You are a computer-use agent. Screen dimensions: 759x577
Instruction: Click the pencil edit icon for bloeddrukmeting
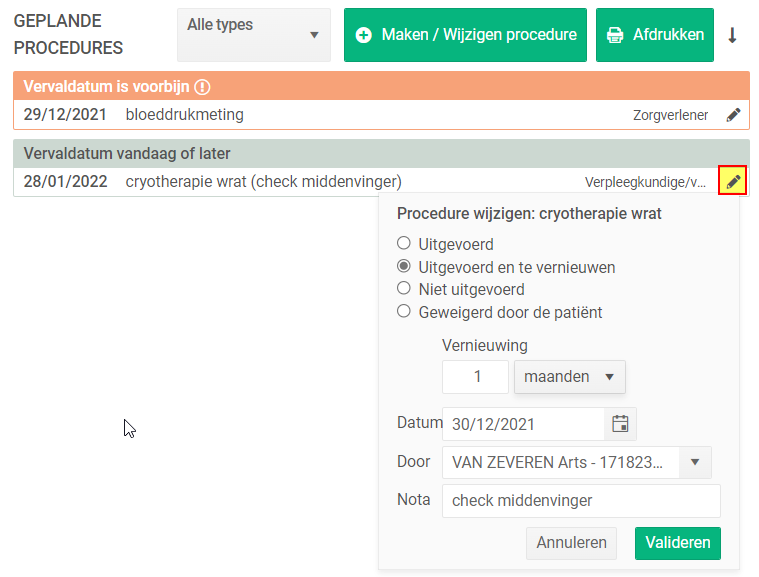pyautogui.click(x=733, y=115)
